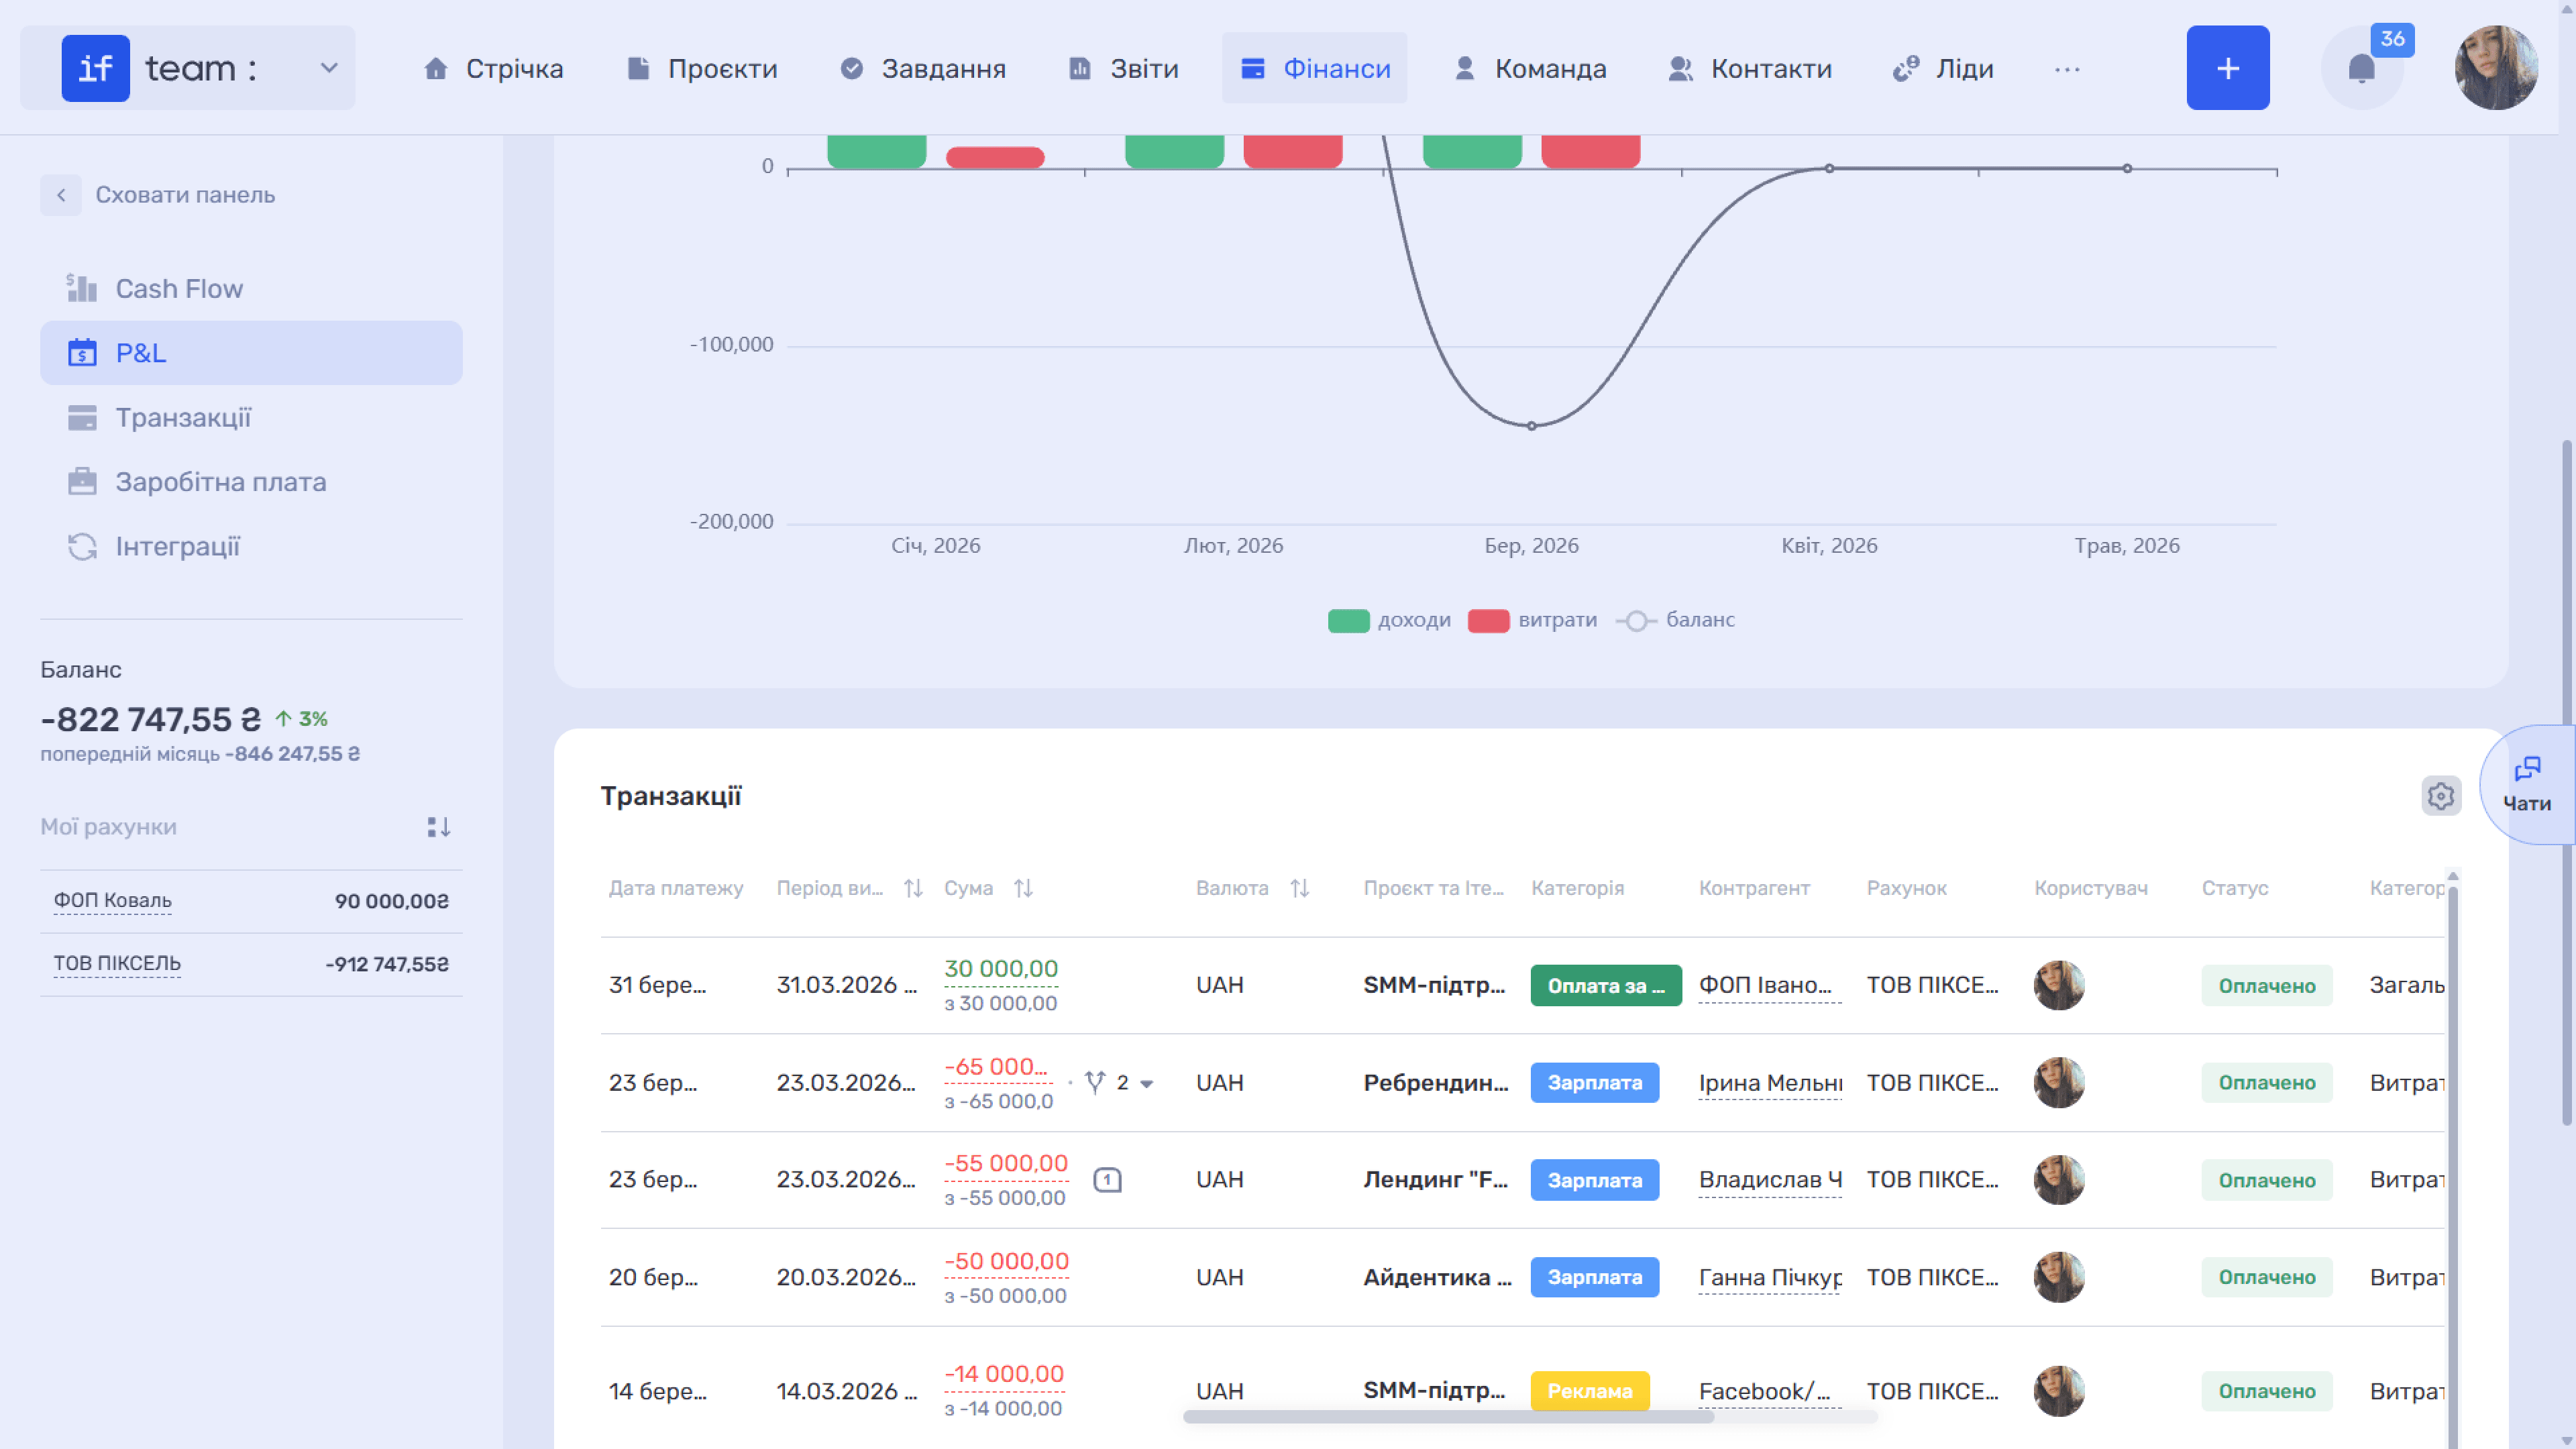Open Cash Flow in sidebar
This screenshot has width=2576, height=1449.
(x=250, y=289)
